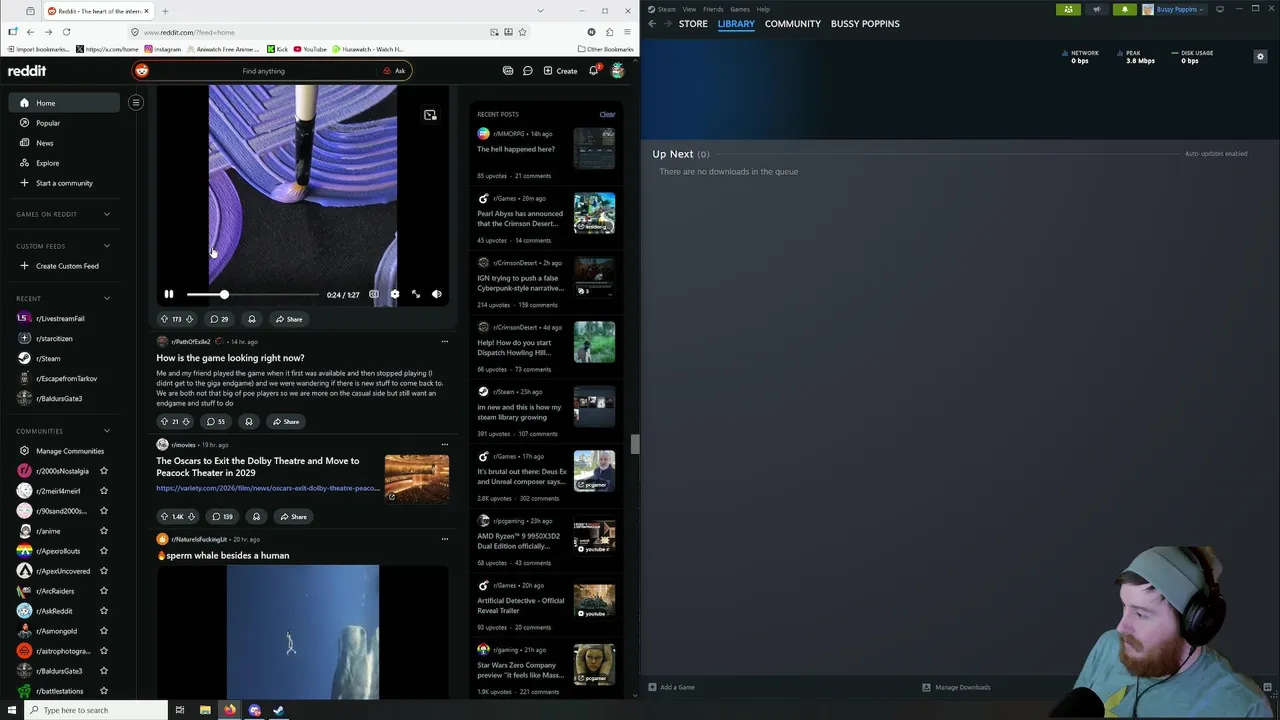The height and width of the screenshot is (720, 1280).
Task: Share the PathOfExile2 post
Action: pos(287,422)
